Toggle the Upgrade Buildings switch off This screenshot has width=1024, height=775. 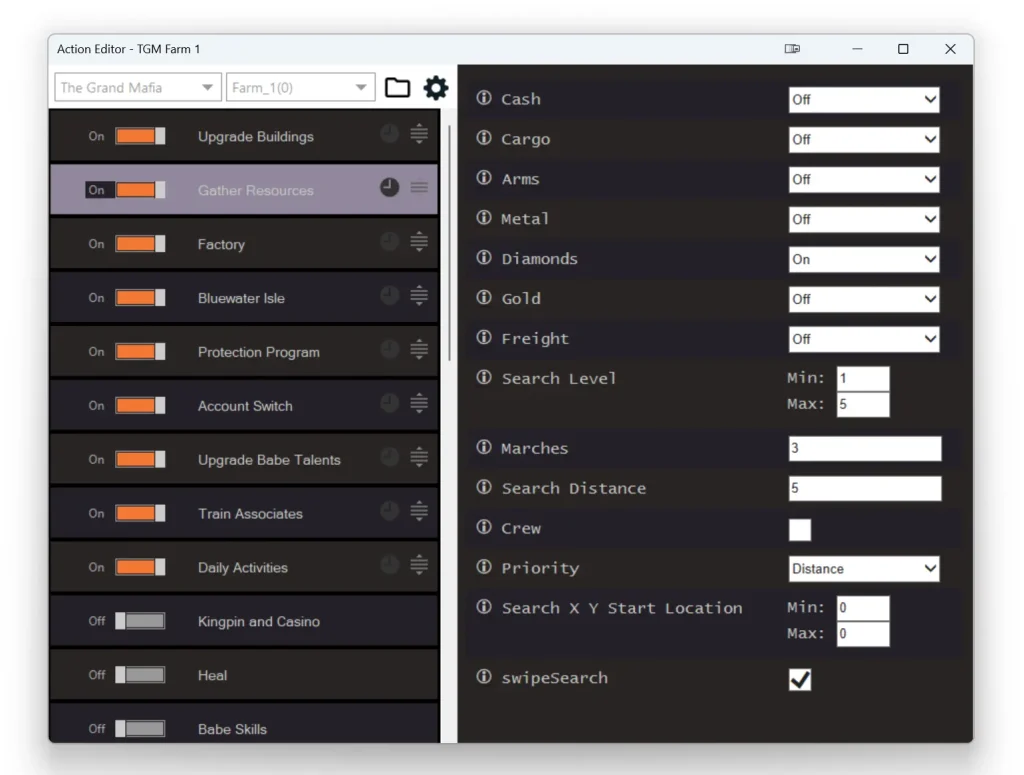pyautogui.click(x=140, y=136)
